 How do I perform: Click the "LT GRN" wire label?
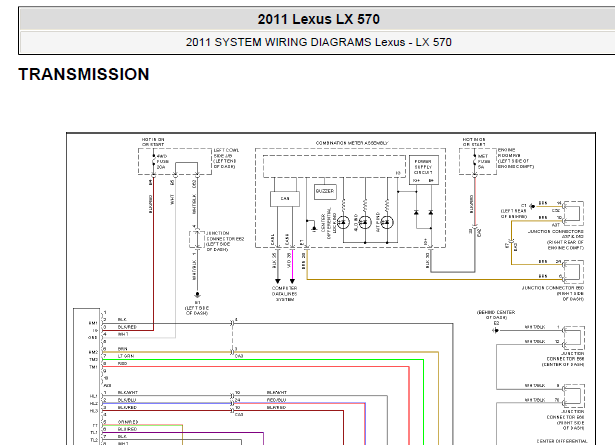click(x=126, y=356)
